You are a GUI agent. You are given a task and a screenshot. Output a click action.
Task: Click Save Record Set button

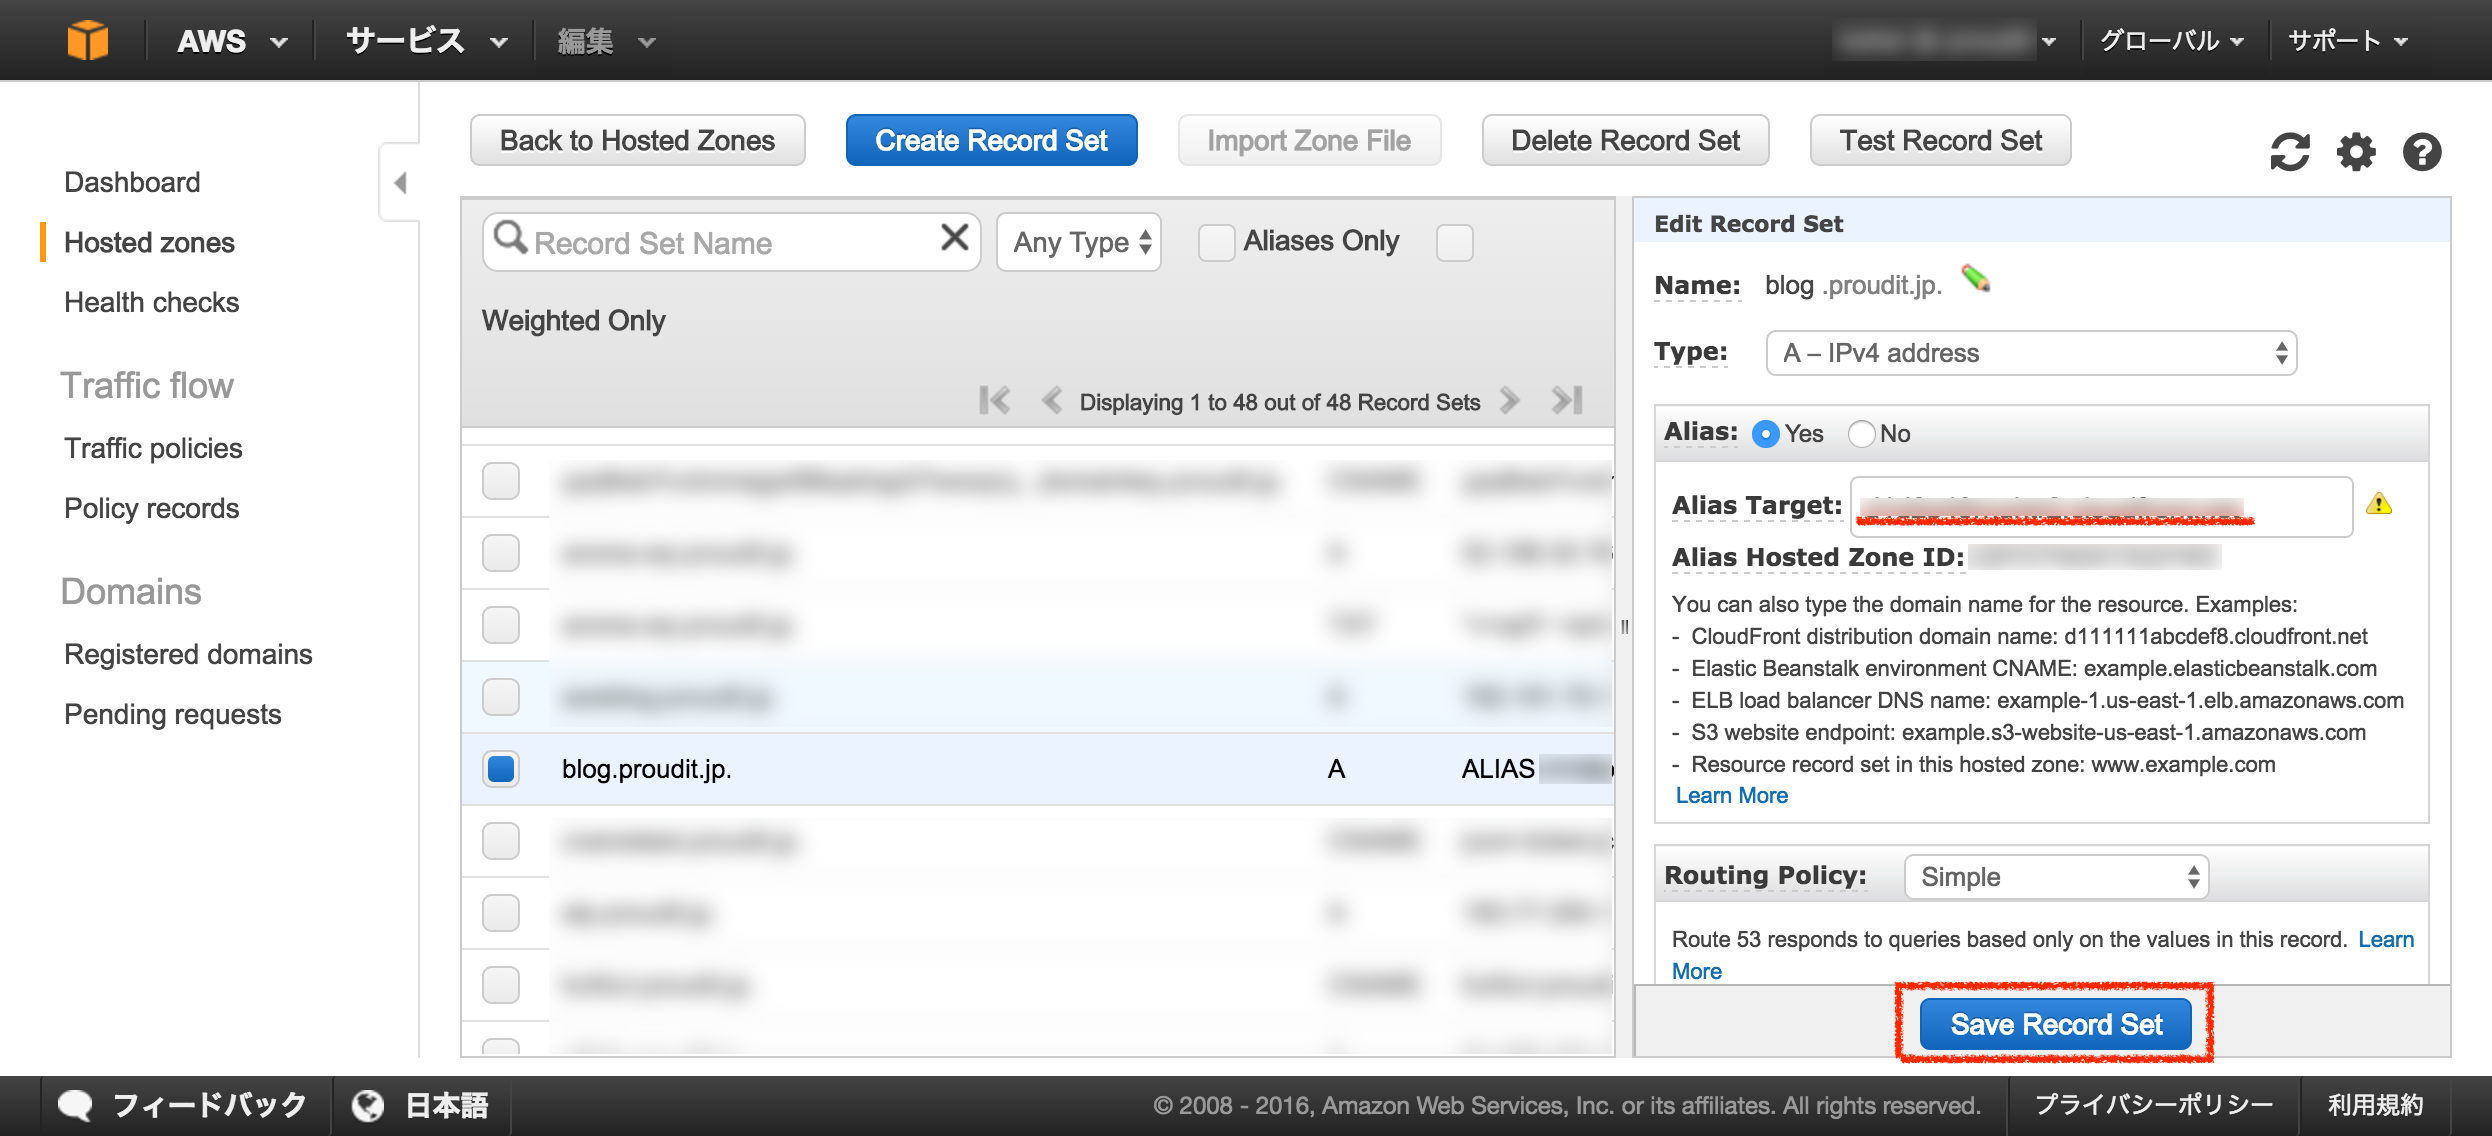[2055, 1024]
